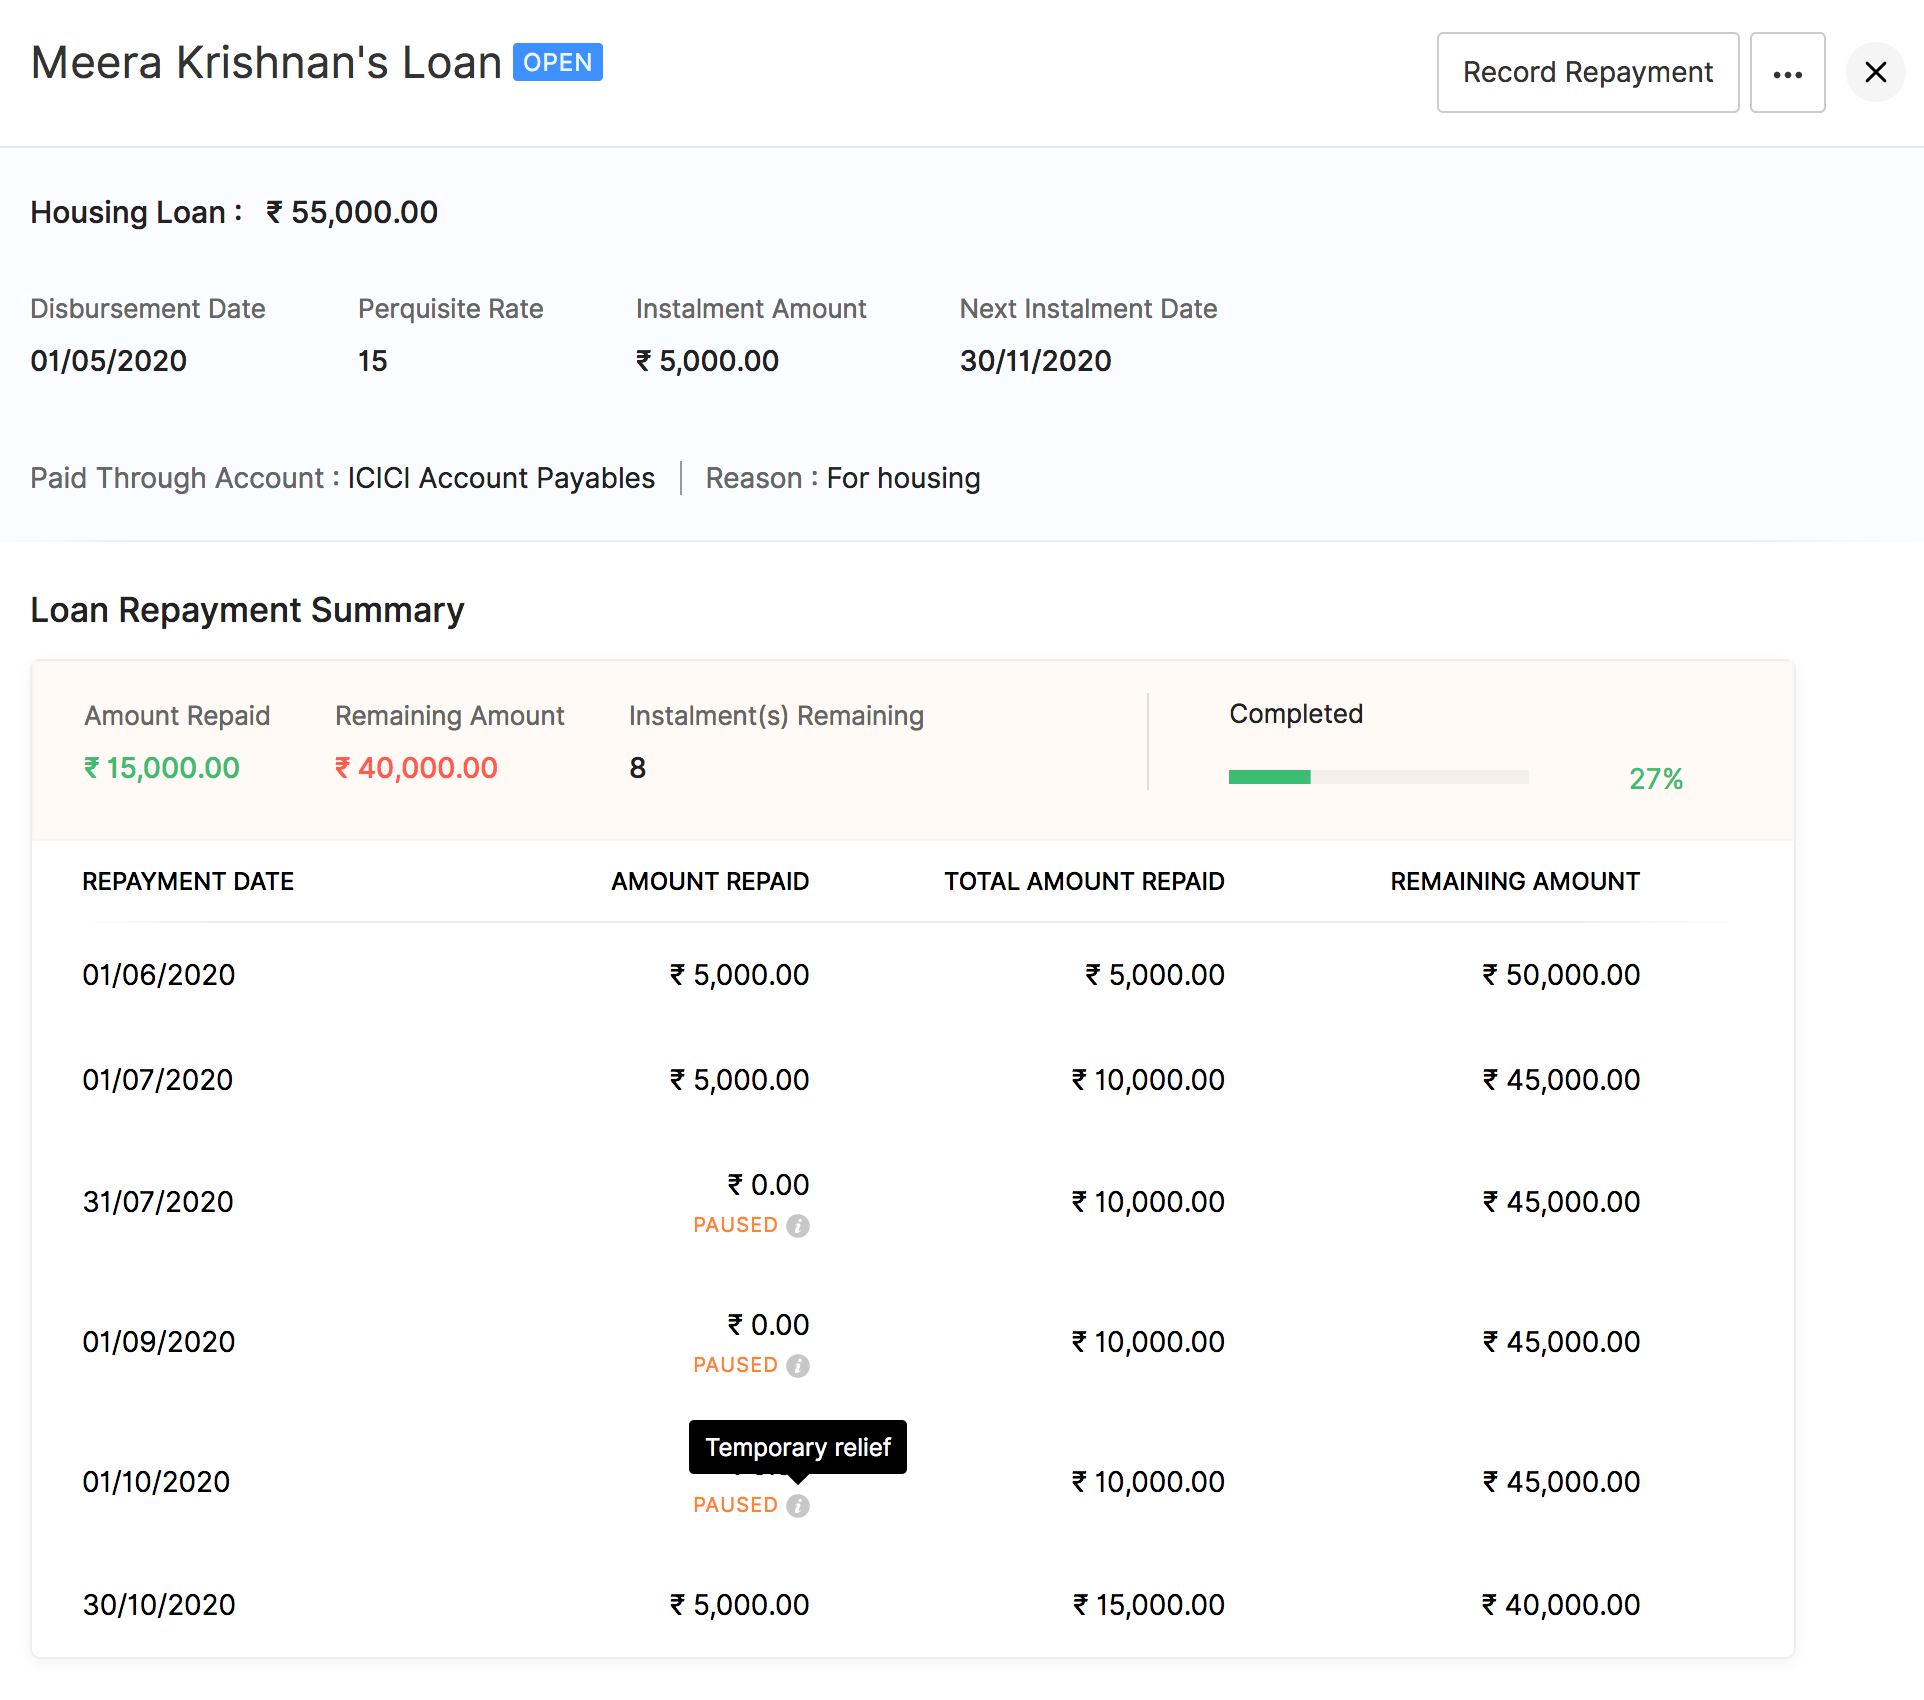Open the ICICI Account Payables link

point(500,478)
